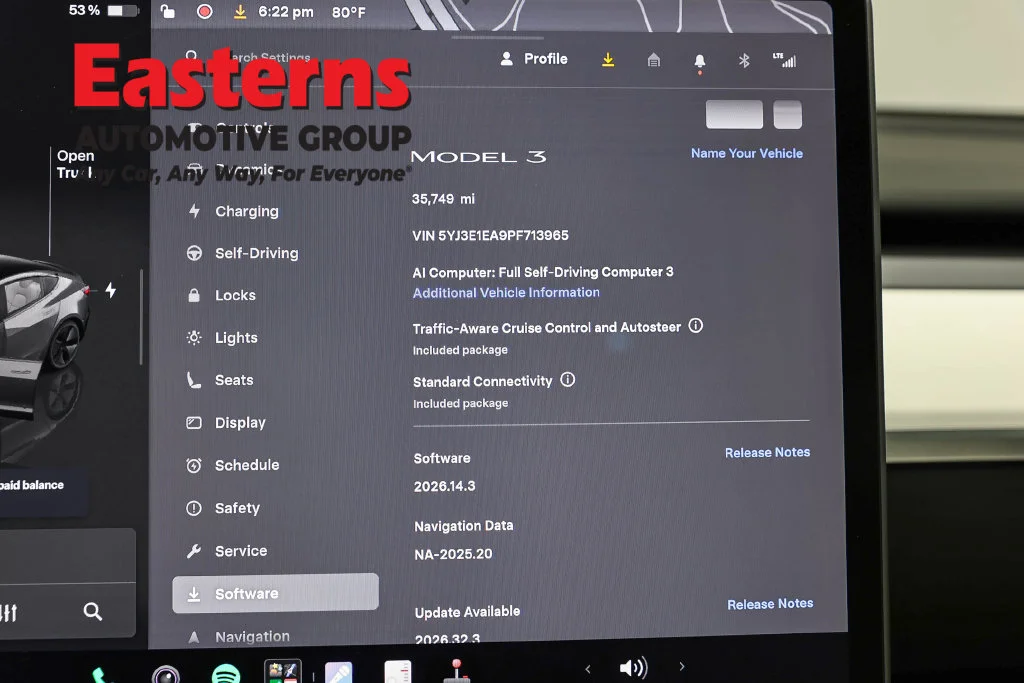Tap the LTE signal strength icon
The height and width of the screenshot is (683, 1024).
pyautogui.click(x=785, y=60)
